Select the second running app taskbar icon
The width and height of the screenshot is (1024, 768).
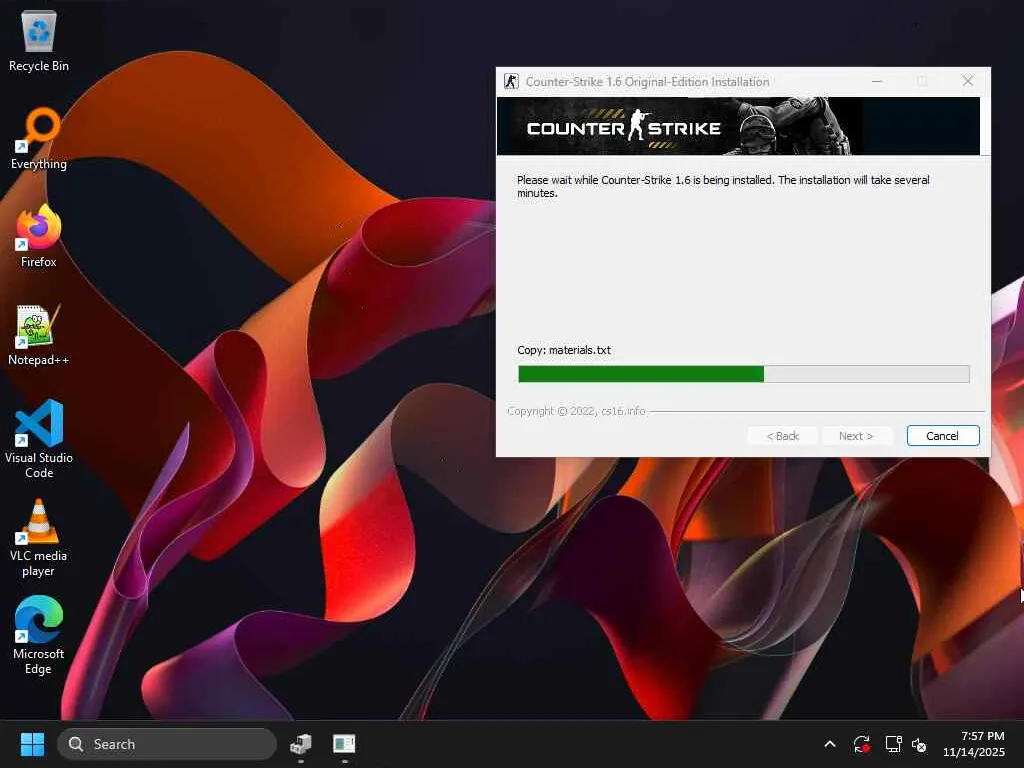344,744
